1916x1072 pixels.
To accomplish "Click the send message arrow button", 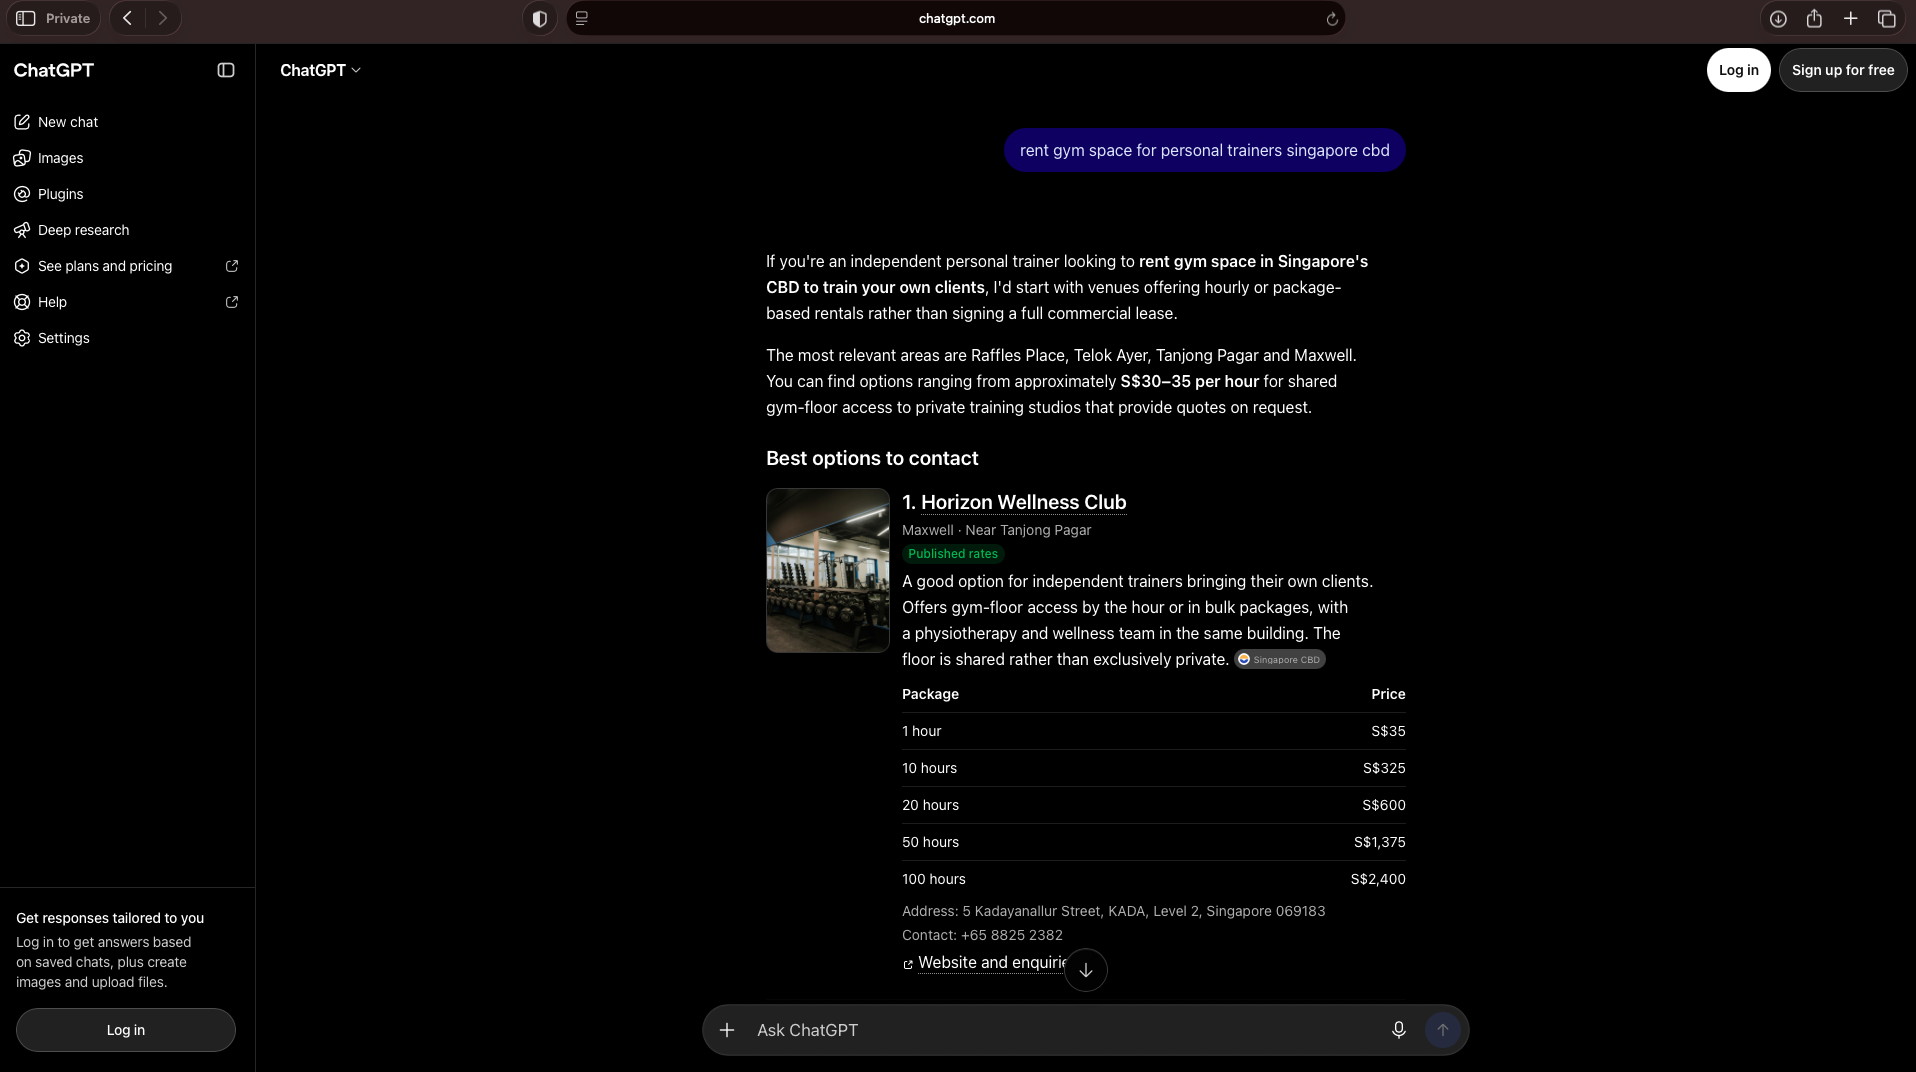I will pos(1442,1030).
